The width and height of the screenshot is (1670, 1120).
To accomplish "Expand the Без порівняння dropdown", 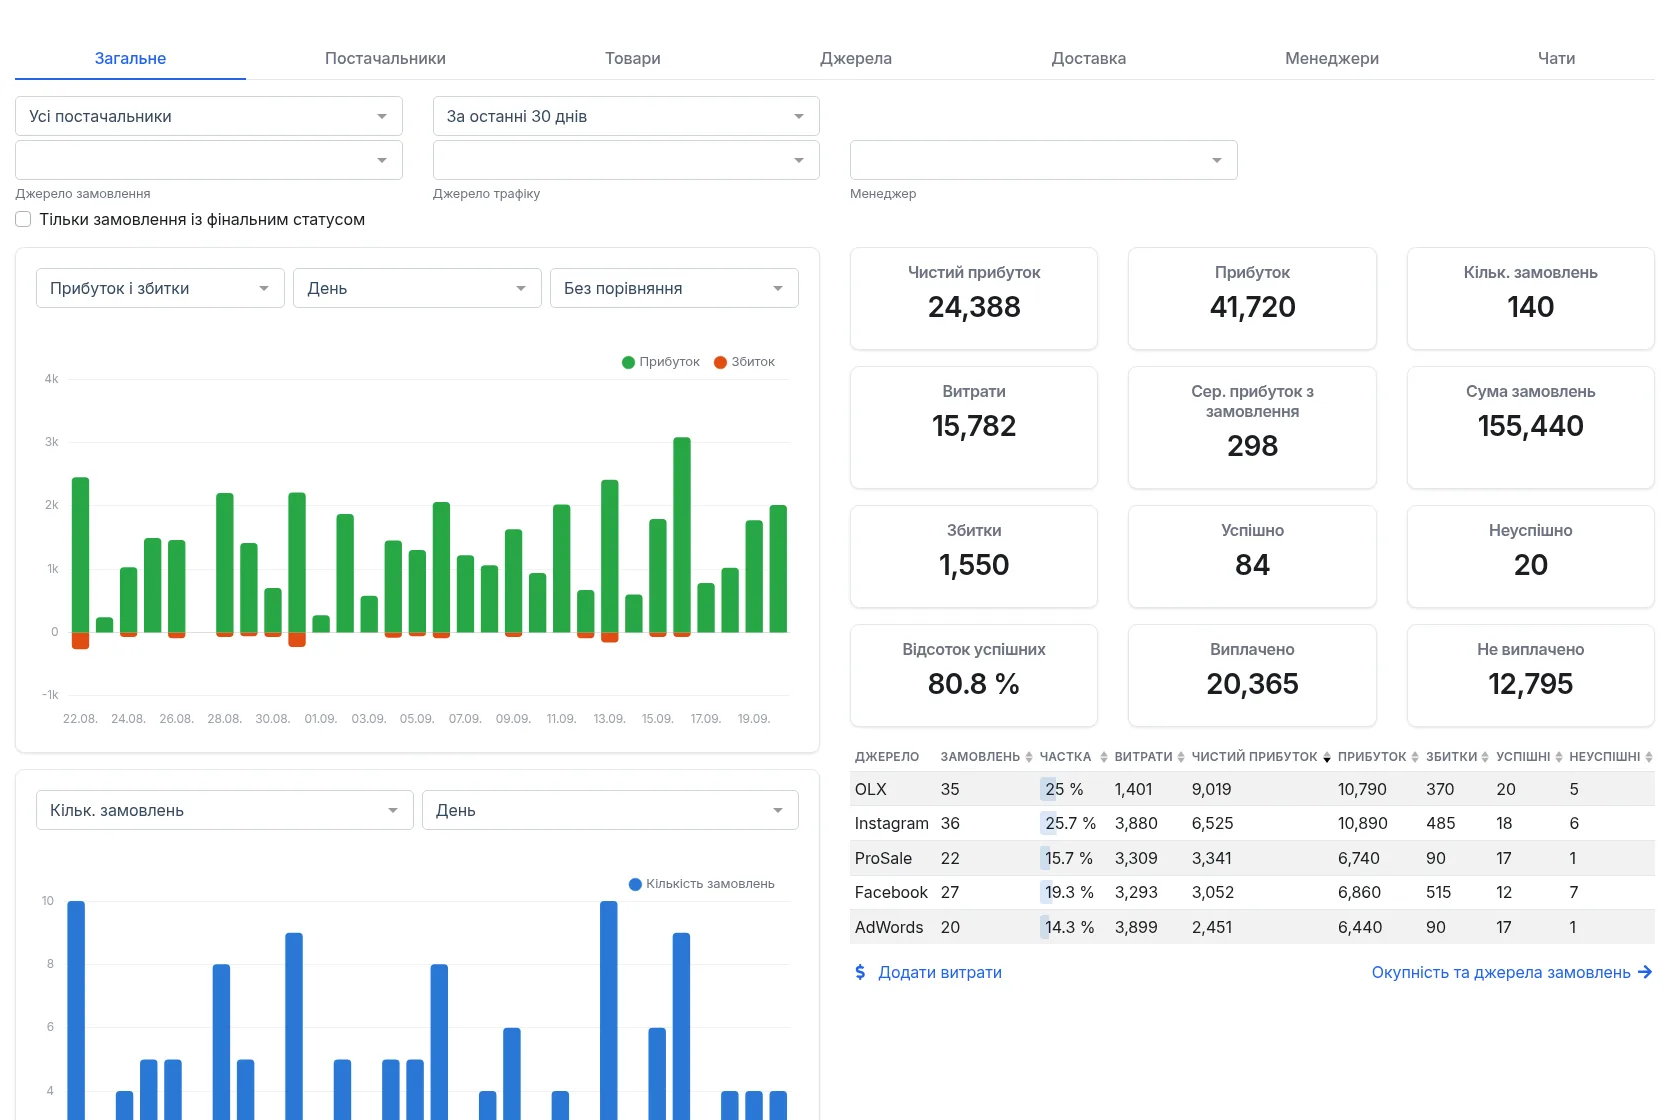I will [x=674, y=288].
